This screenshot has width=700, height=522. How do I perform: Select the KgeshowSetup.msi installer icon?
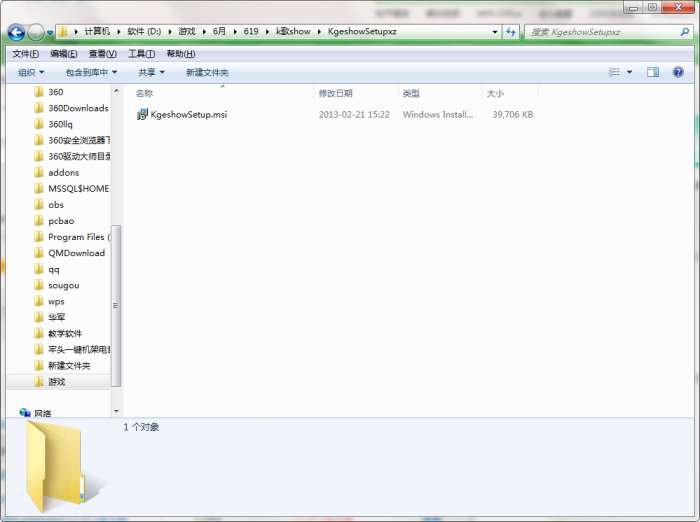142,115
